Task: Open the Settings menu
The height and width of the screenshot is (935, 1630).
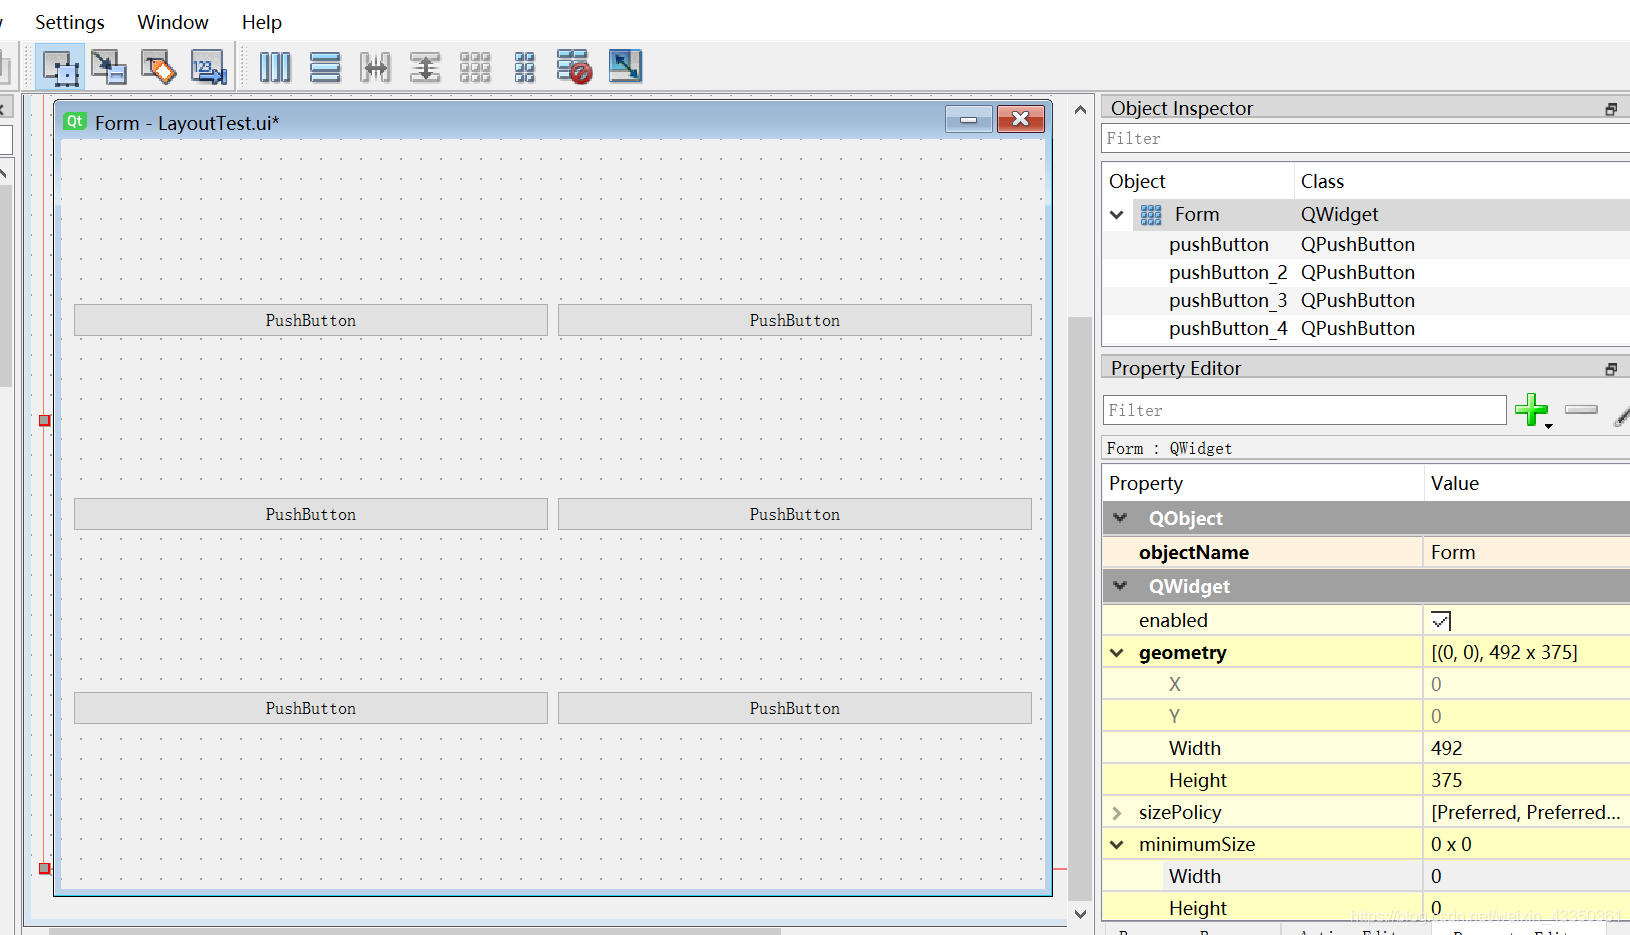Action: [70, 22]
